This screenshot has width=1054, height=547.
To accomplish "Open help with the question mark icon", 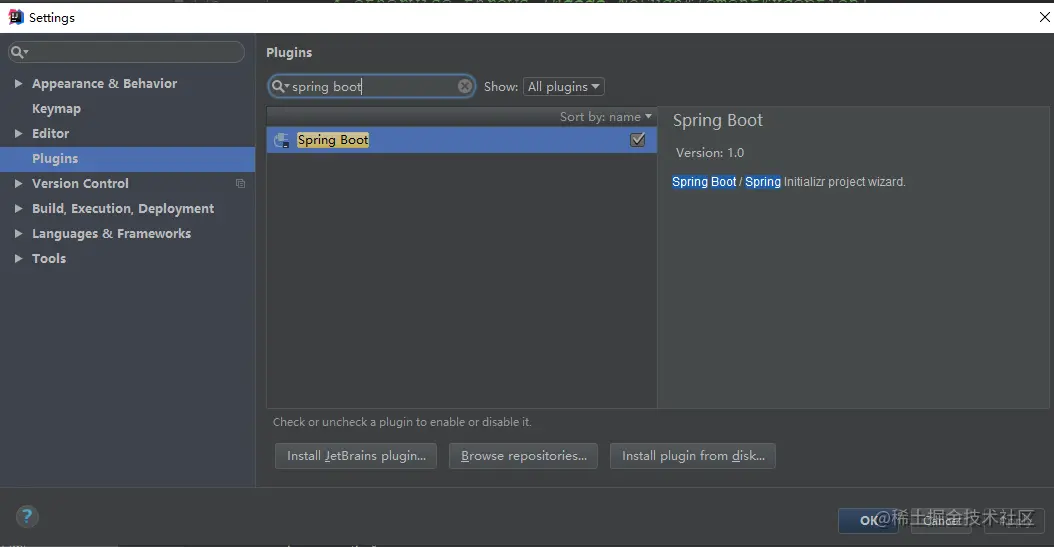I will pos(27,517).
